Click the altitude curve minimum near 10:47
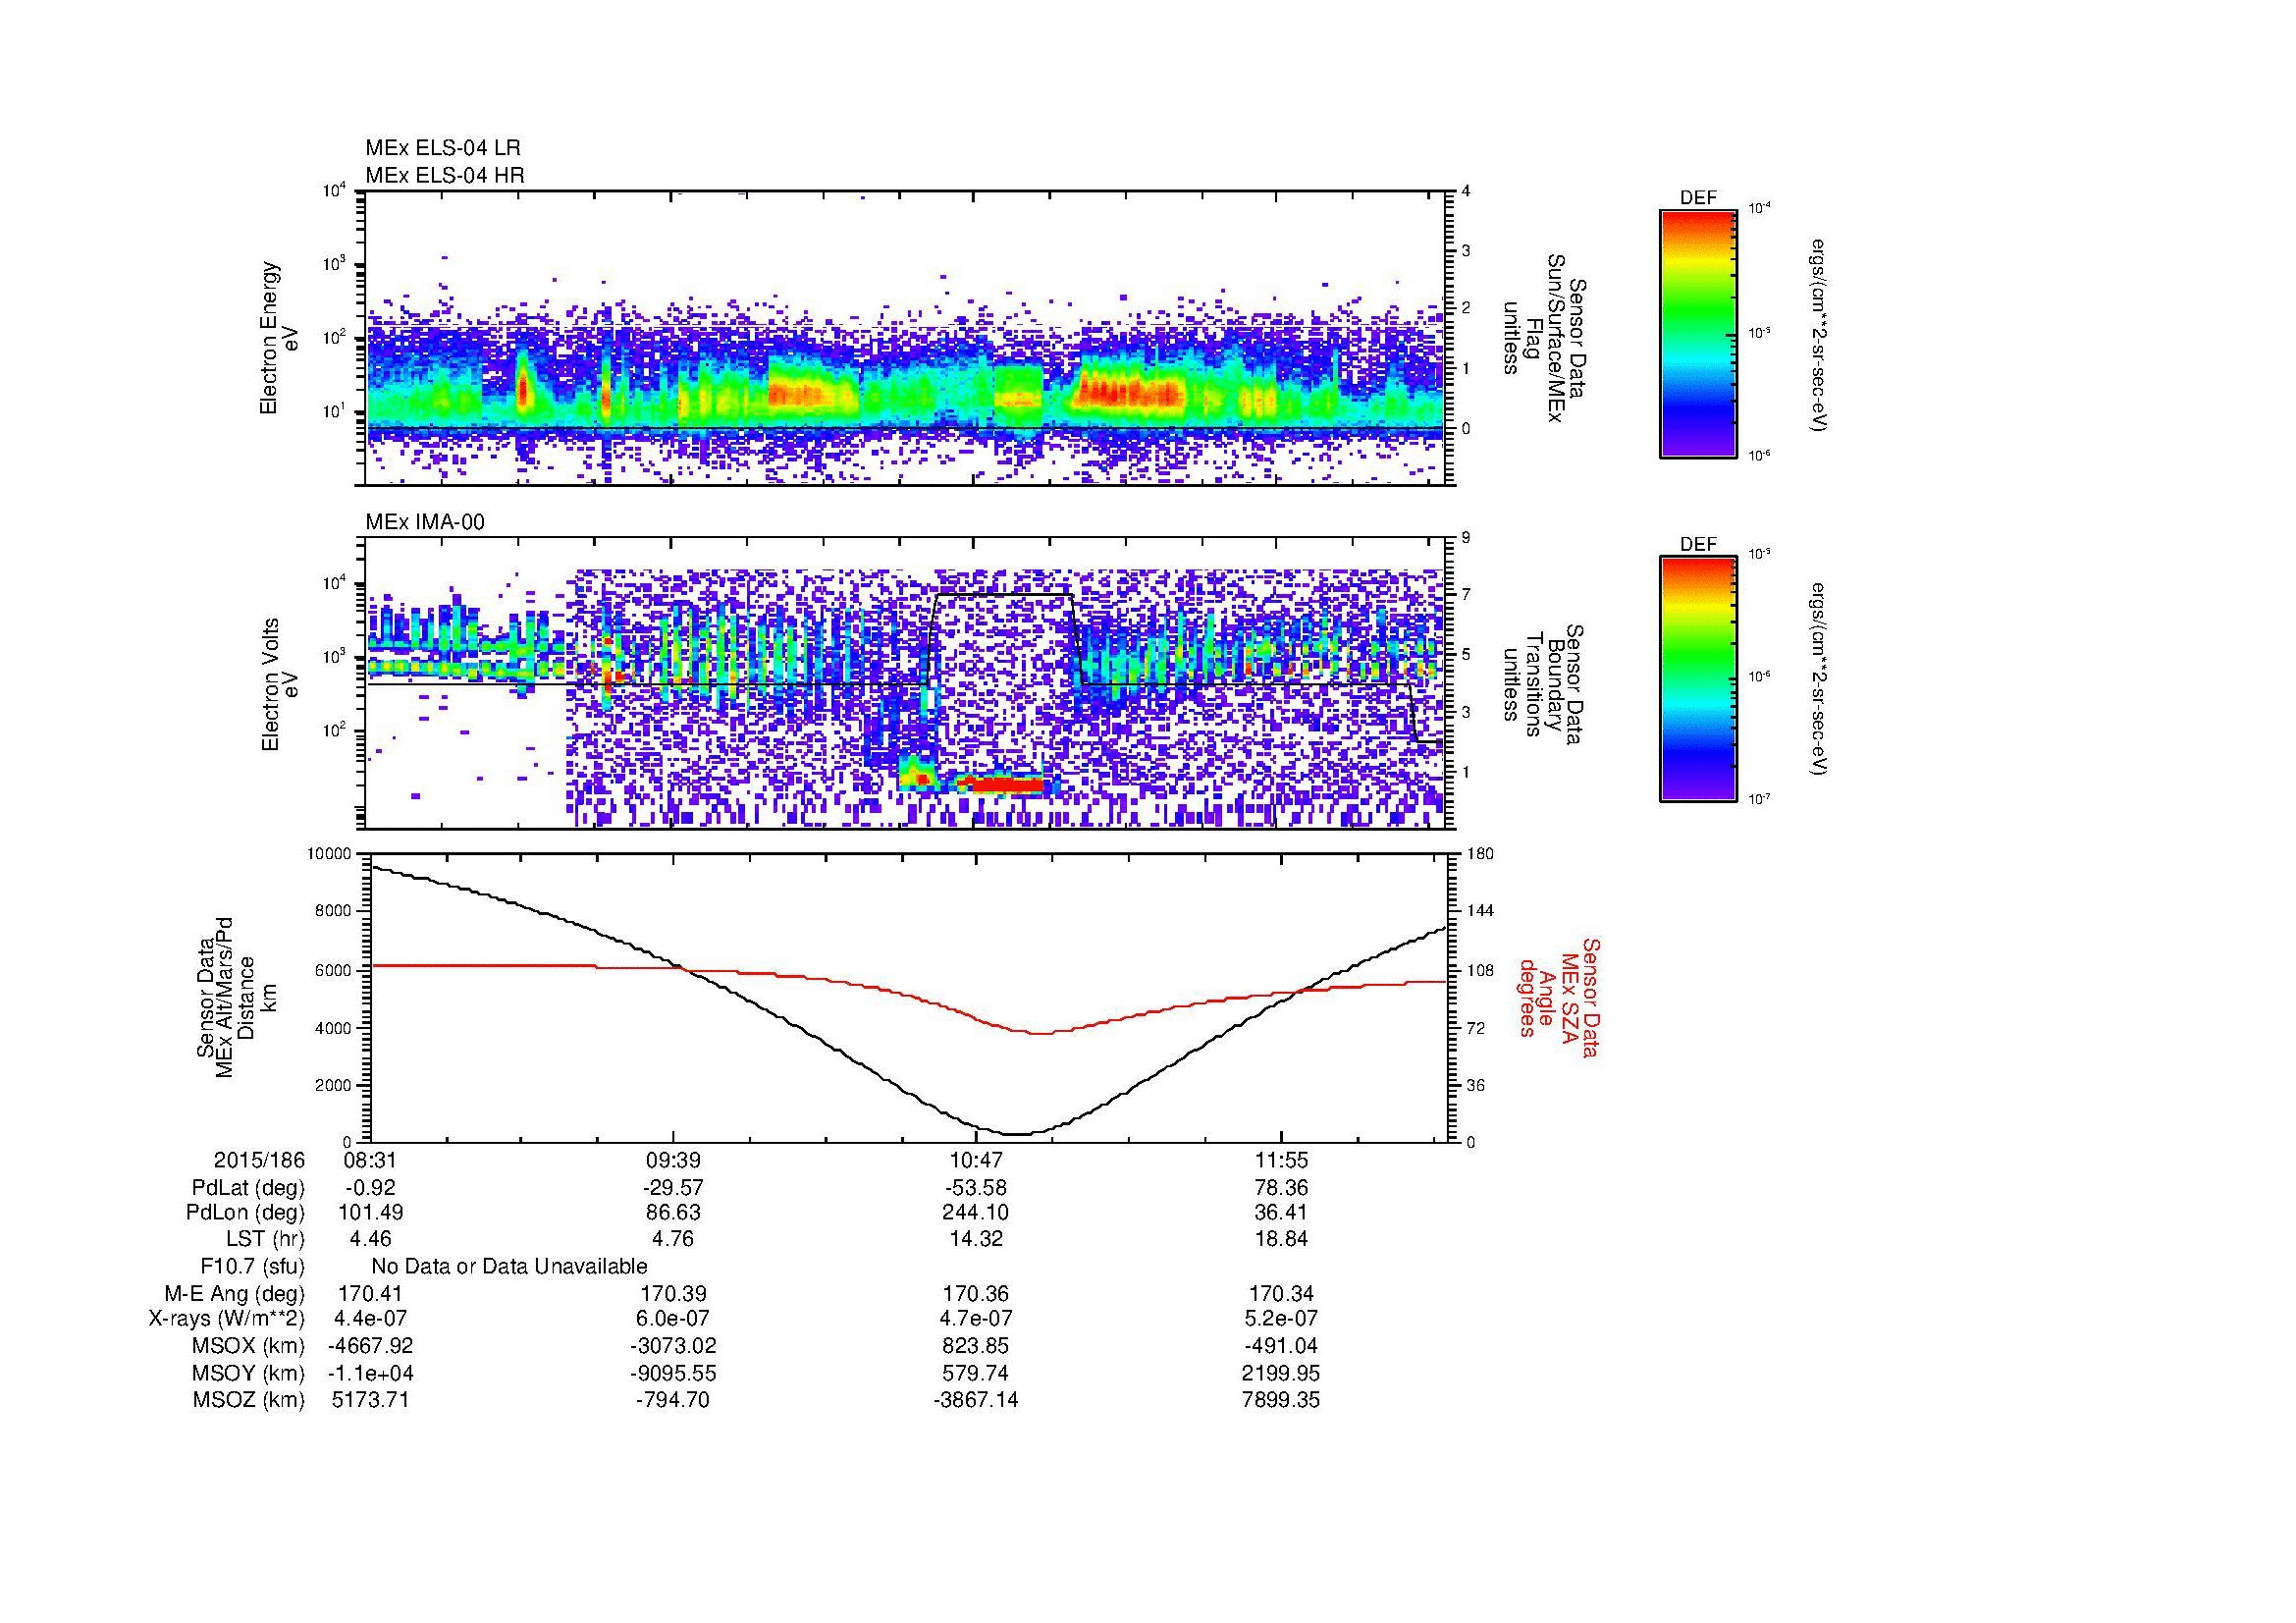 click(1016, 1134)
